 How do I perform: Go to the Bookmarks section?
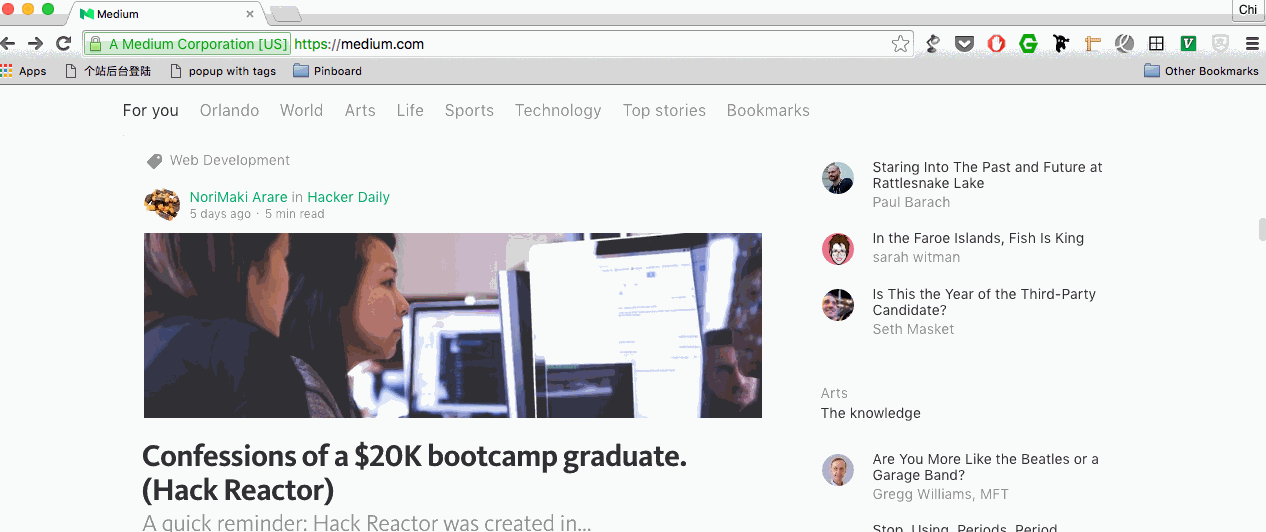pos(768,111)
